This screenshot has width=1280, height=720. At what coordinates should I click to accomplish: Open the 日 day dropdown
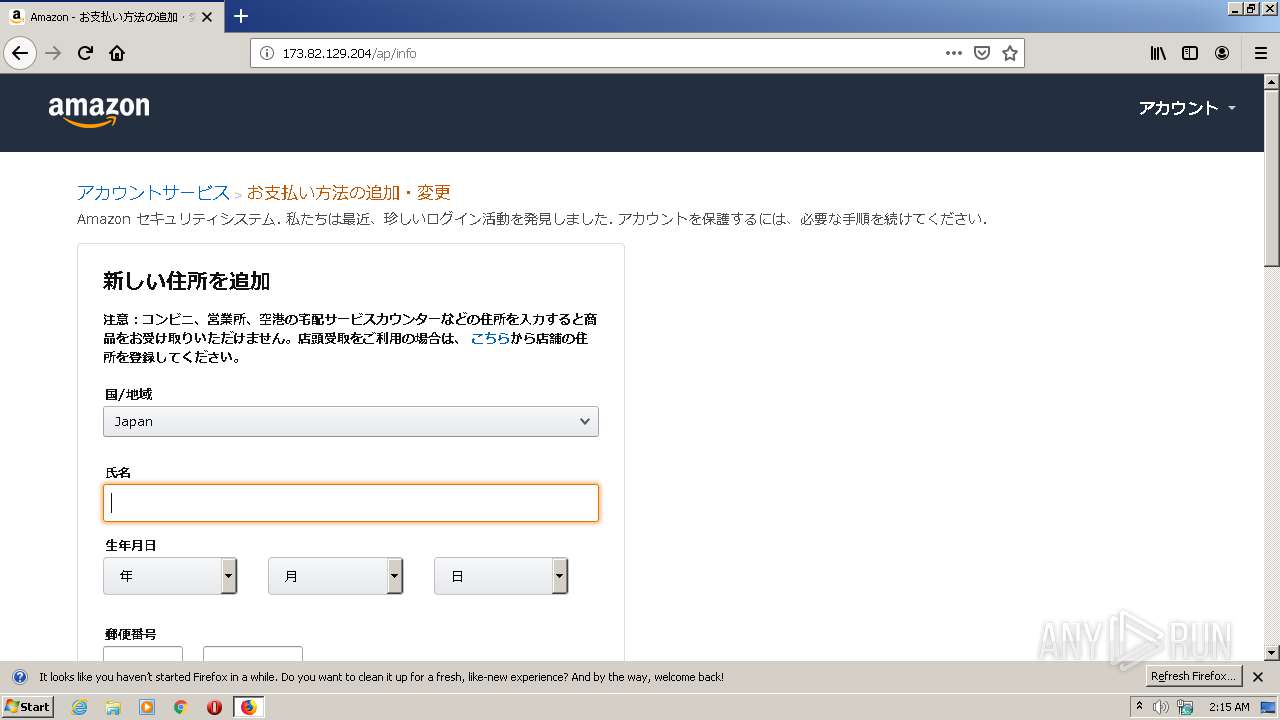(501, 576)
